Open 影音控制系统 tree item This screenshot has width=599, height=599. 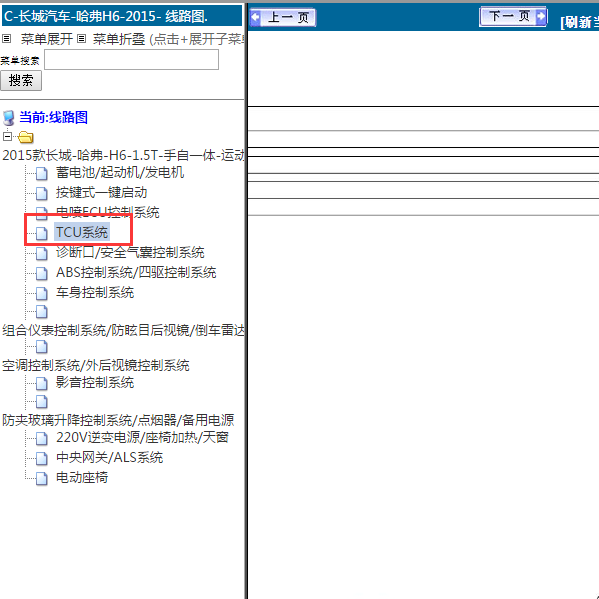[95, 382]
